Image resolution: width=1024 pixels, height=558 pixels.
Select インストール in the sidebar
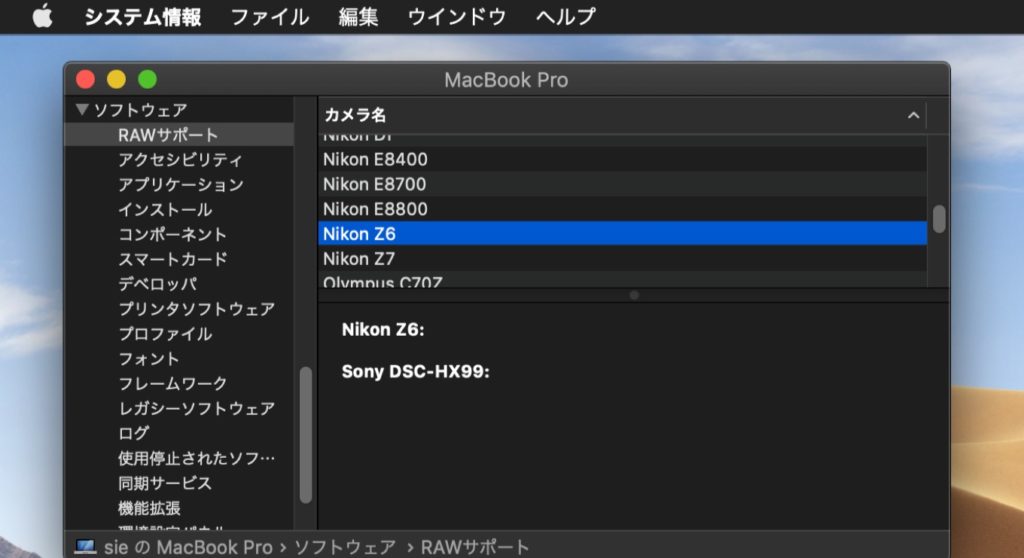[165, 209]
